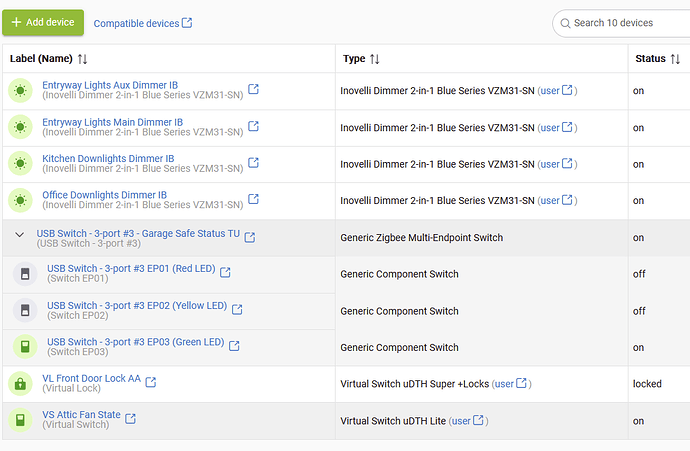Sort by Label (Name) column arrows

point(82,59)
